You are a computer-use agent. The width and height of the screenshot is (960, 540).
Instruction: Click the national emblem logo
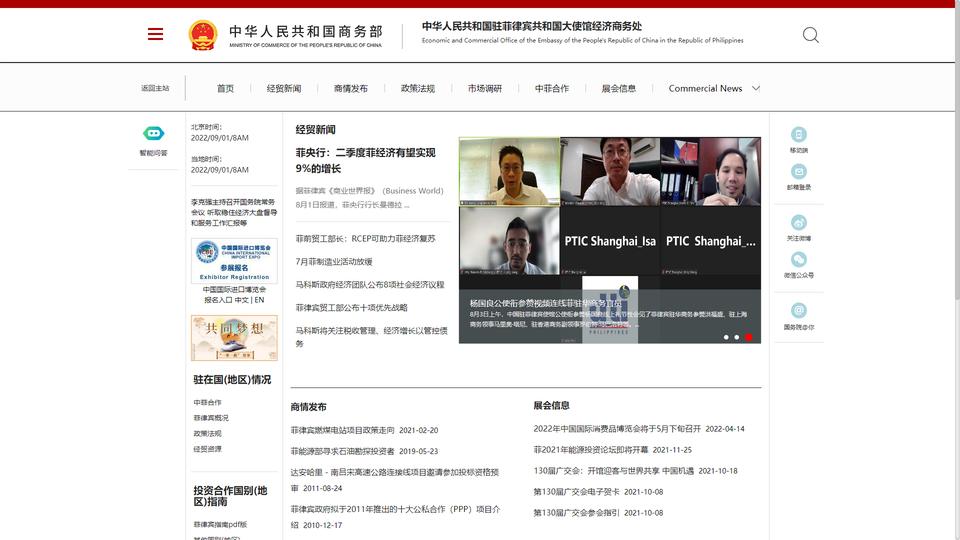(203, 35)
